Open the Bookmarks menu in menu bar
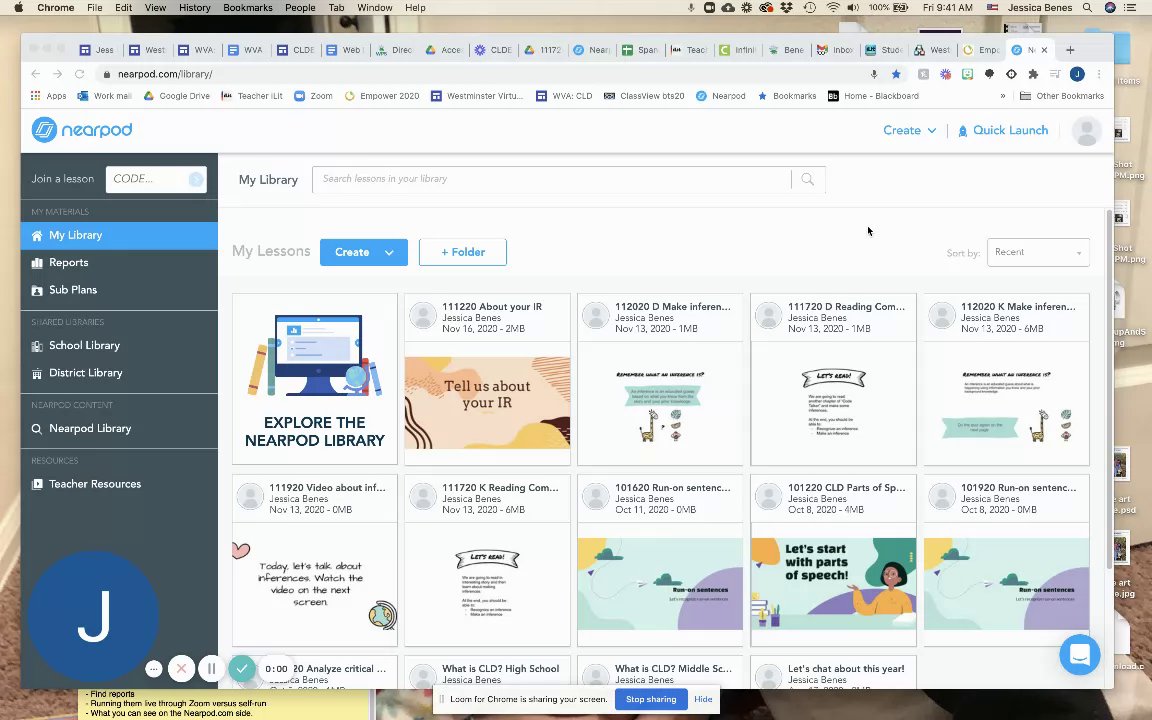1152x720 pixels. pyautogui.click(x=248, y=7)
